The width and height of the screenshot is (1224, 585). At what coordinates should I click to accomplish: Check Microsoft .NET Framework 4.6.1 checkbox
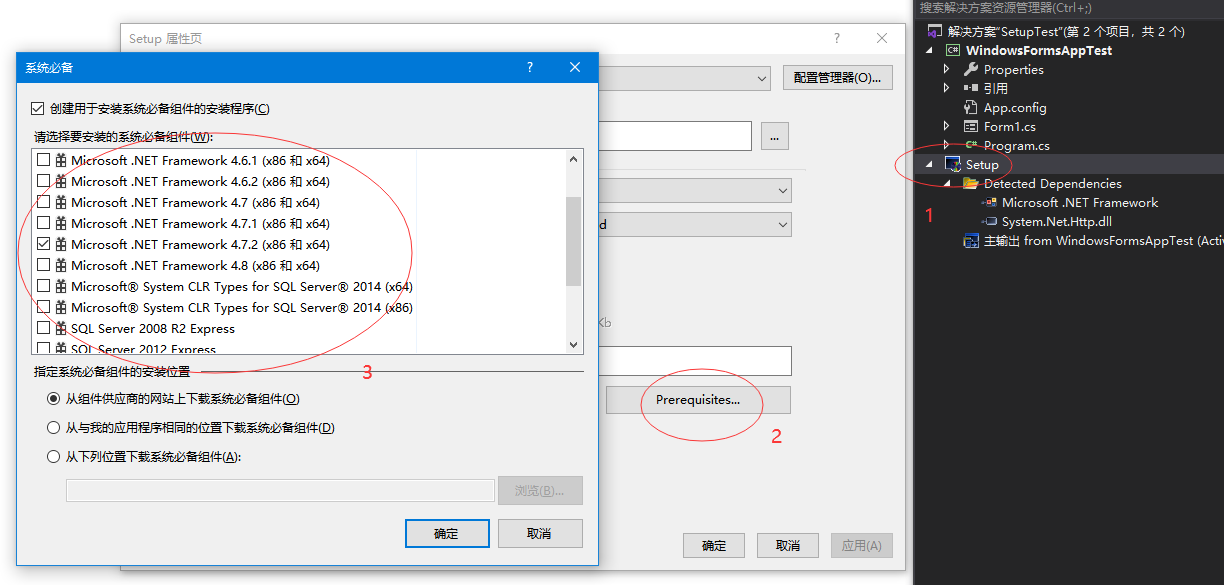point(43,160)
